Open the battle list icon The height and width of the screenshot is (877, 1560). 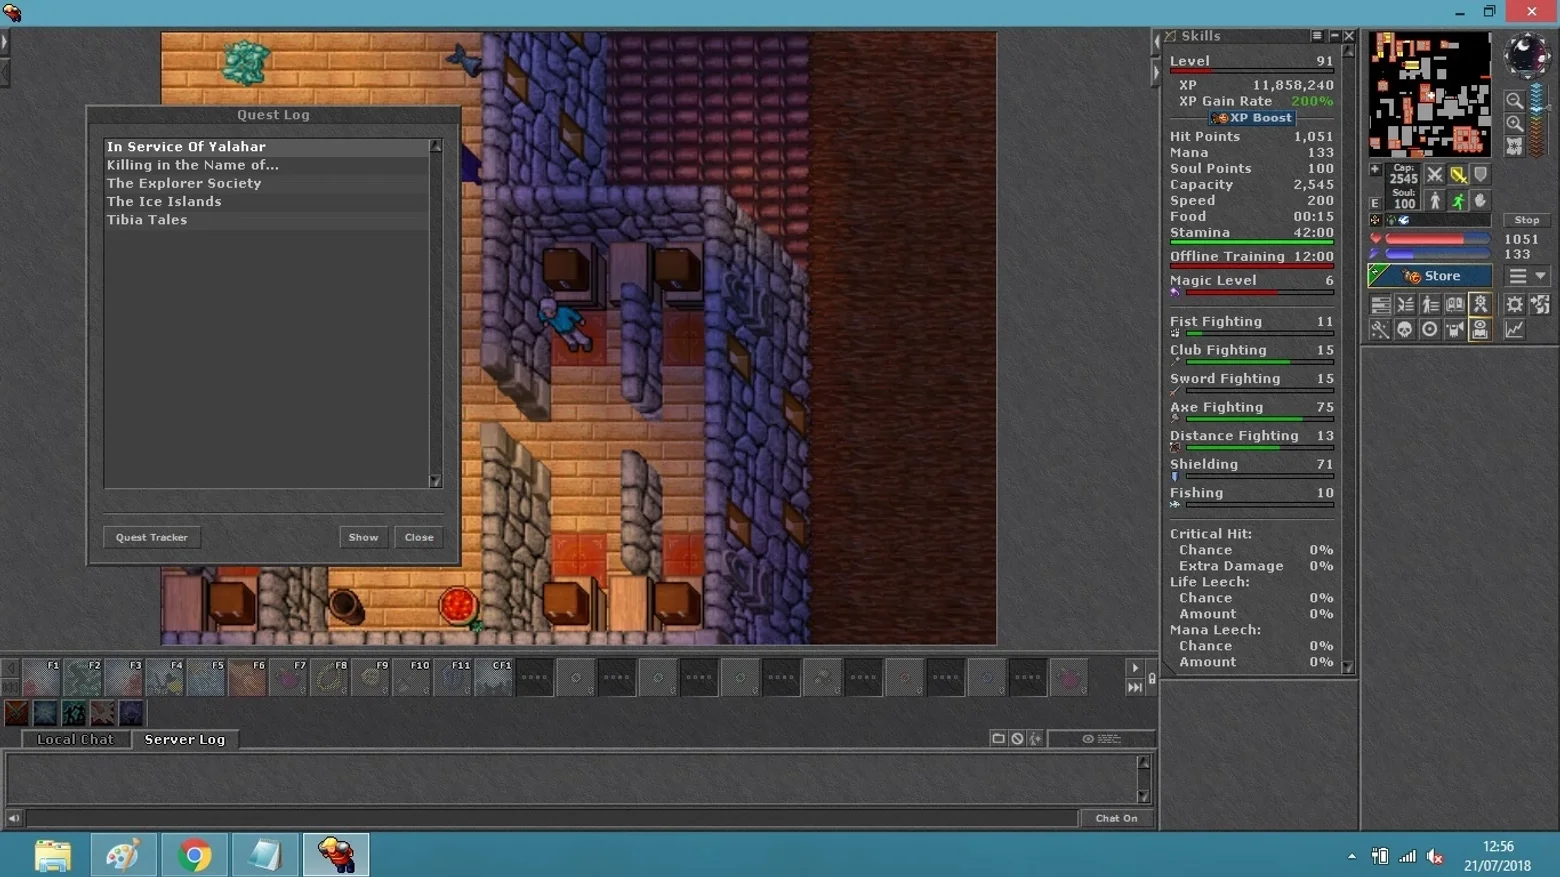(x=1405, y=305)
